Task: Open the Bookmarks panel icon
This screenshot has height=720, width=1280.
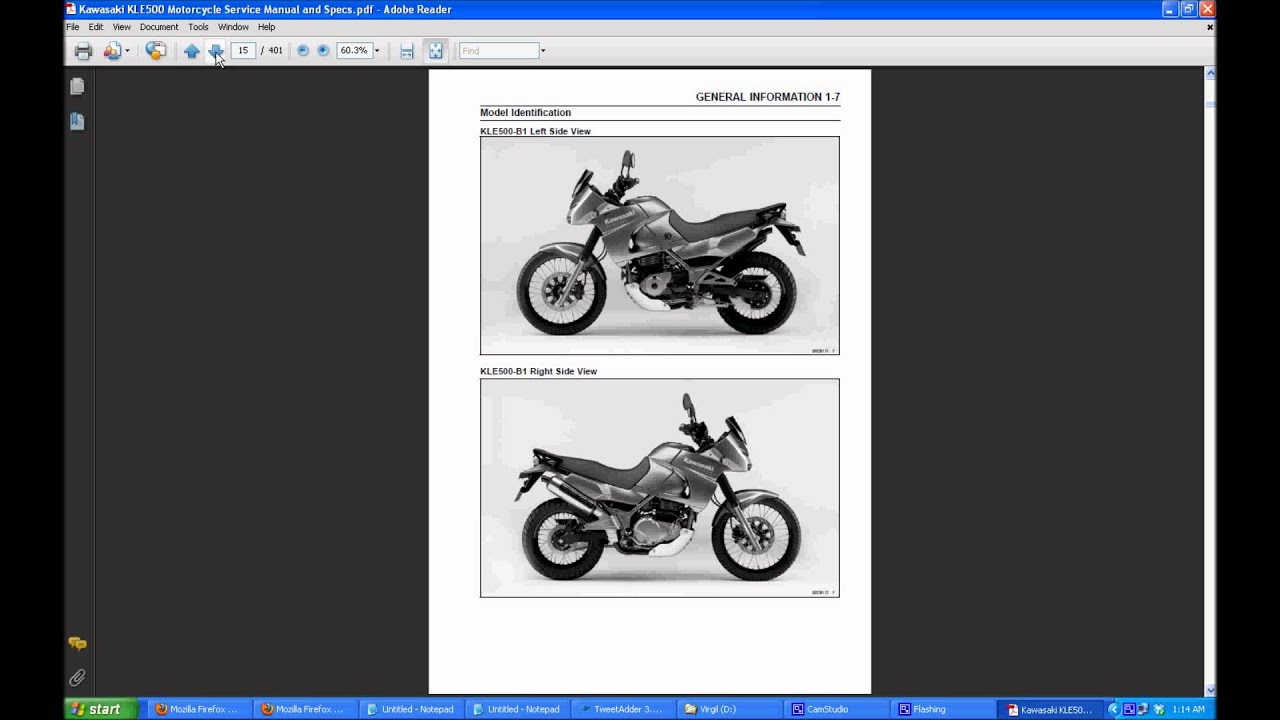Action: (77, 121)
